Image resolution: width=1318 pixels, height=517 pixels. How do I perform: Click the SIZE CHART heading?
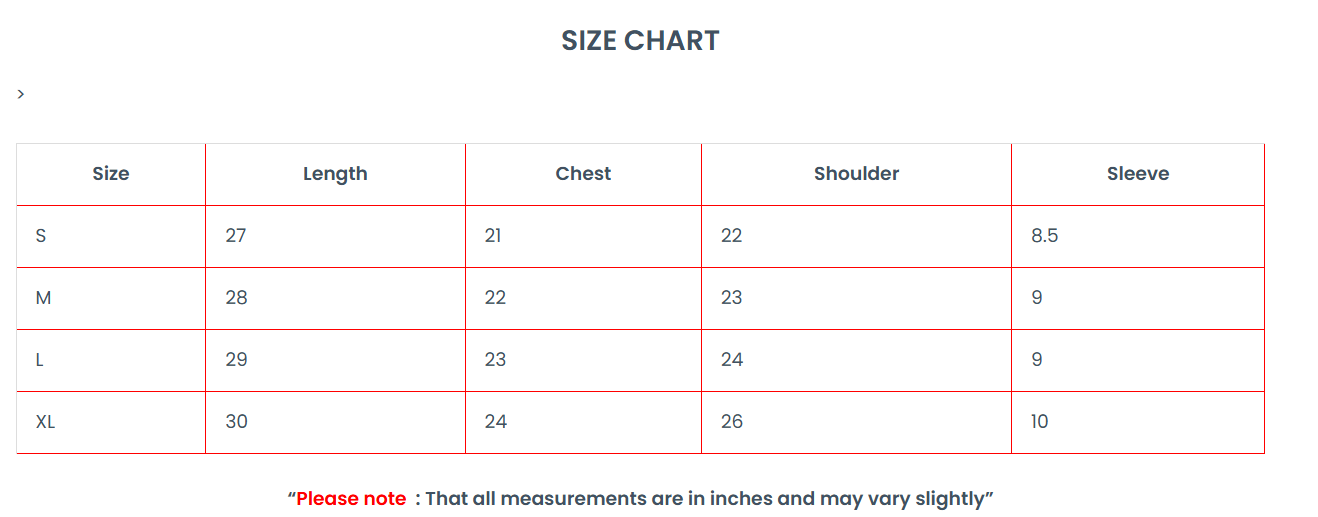[x=640, y=41]
